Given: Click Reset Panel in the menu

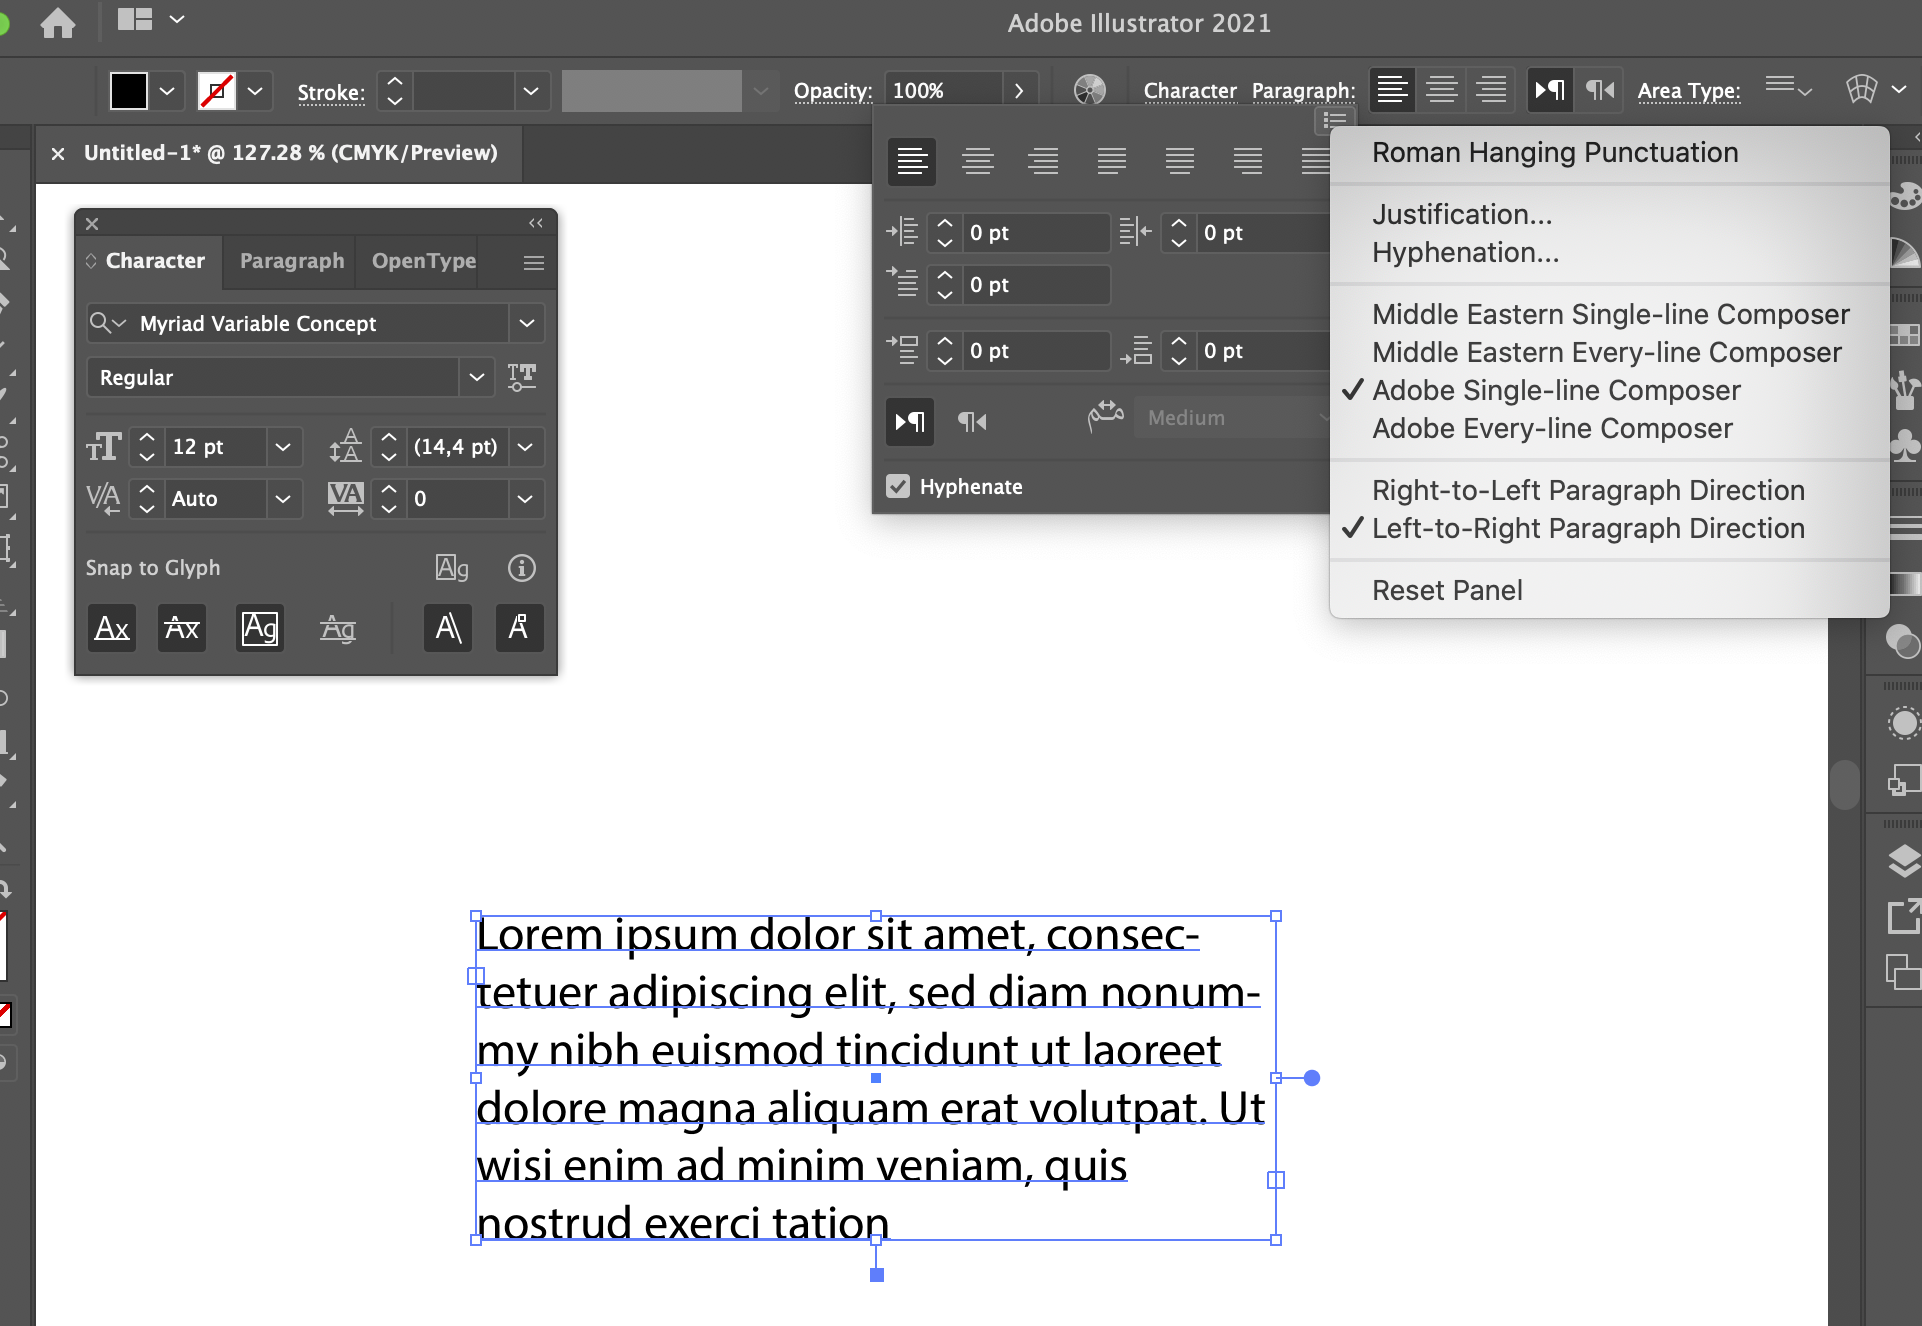Looking at the screenshot, I should pyautogui.click(x=1446, y=590).
